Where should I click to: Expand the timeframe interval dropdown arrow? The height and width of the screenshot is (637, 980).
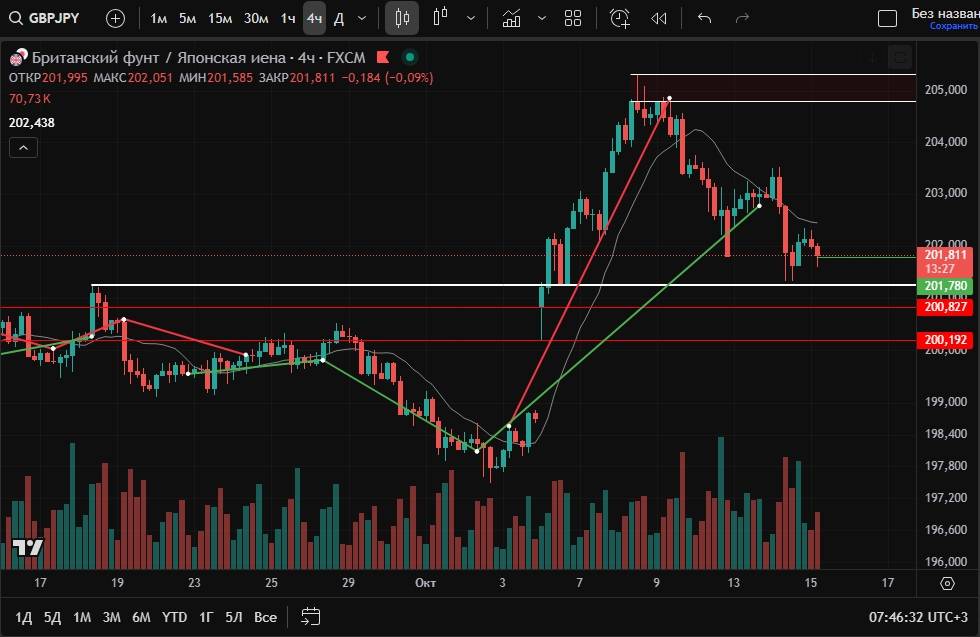[x=362, y=18]
